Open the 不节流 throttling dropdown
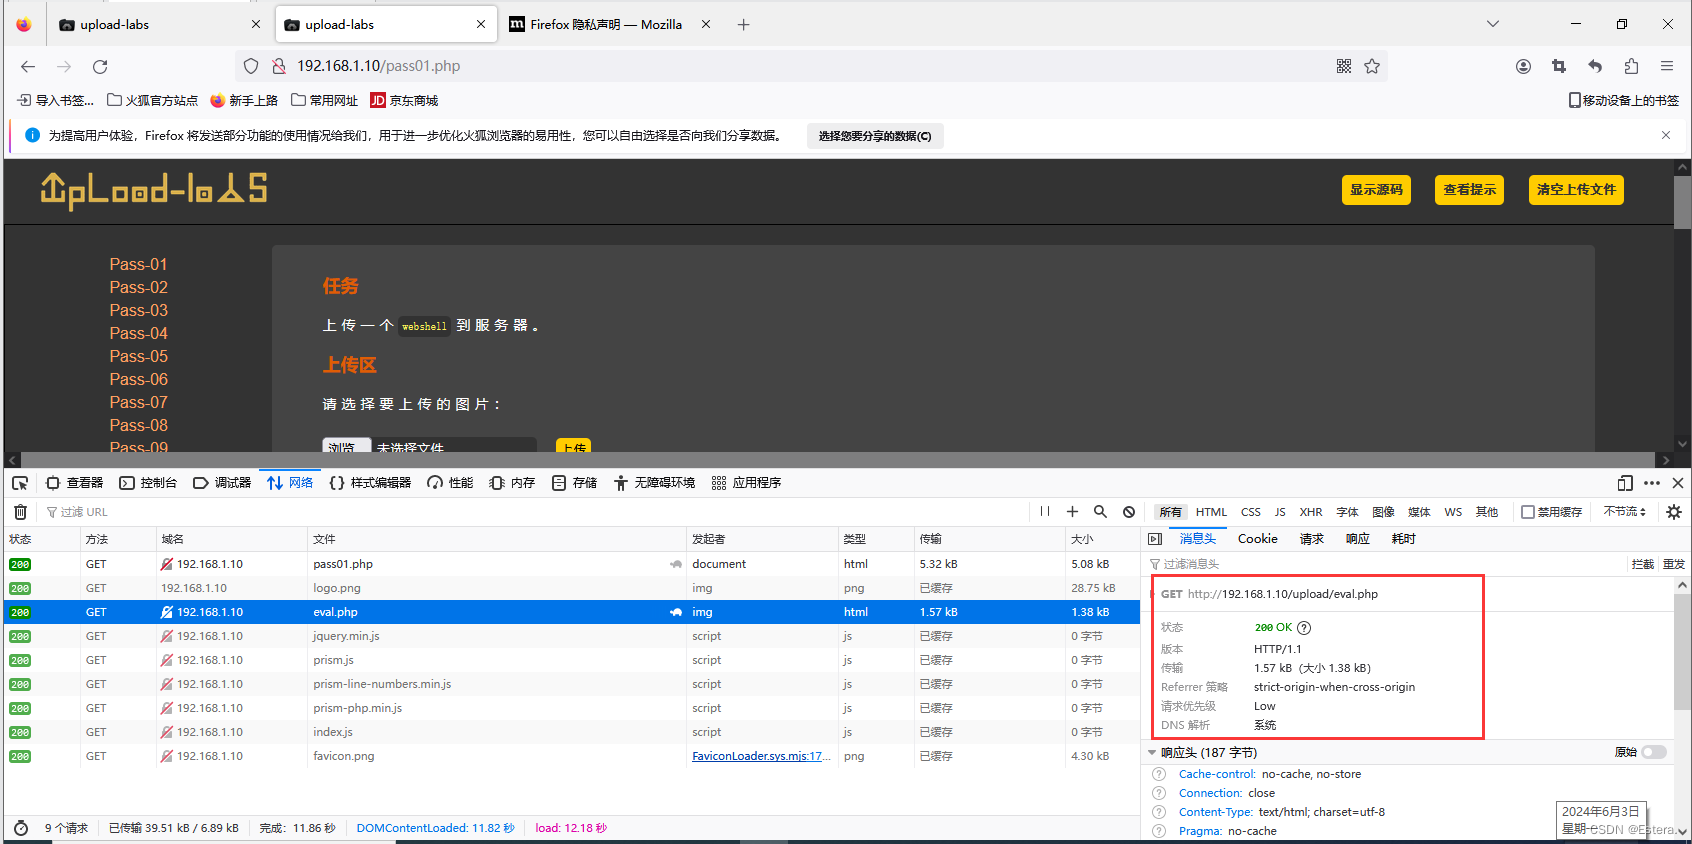Viewport: 1692px width, 844px height. tap(1625, 512)
